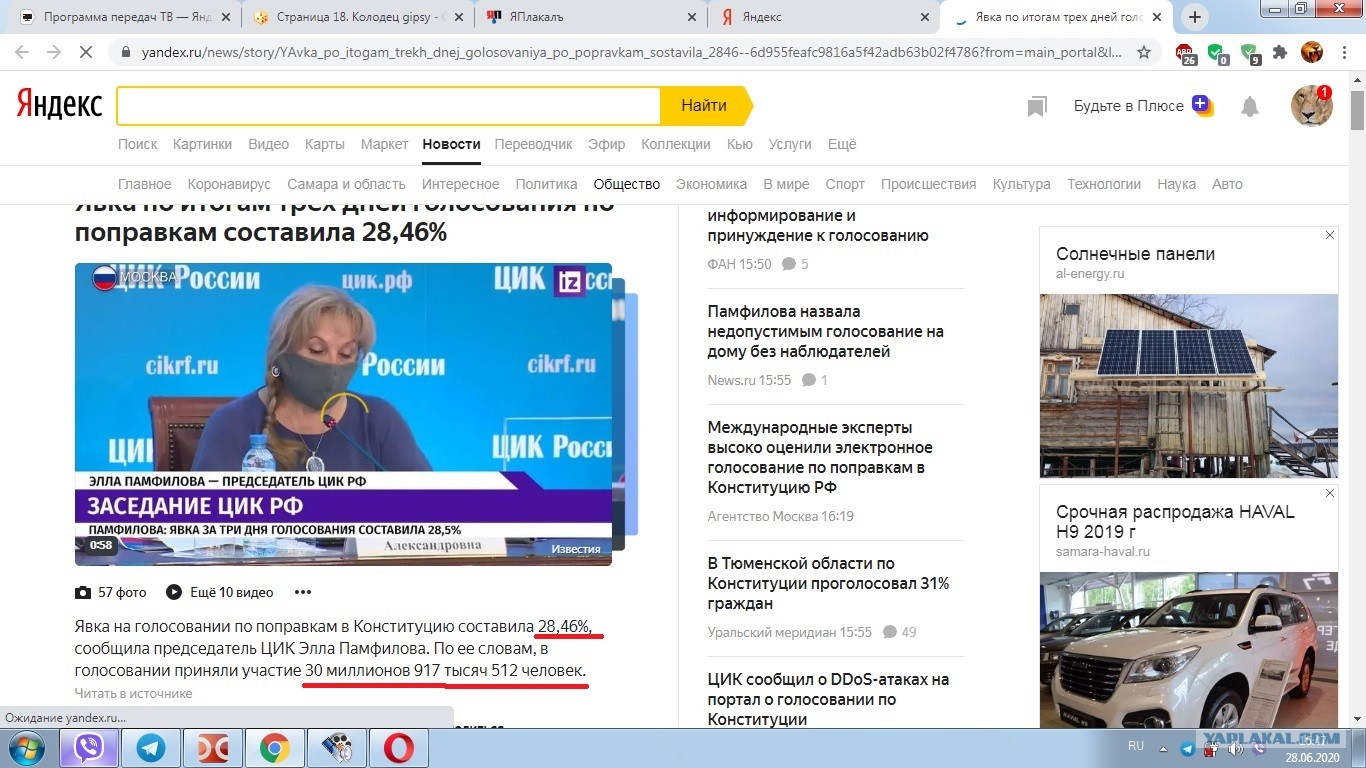Switch to the Программа передач ТВ tab

tap(124, 17)
